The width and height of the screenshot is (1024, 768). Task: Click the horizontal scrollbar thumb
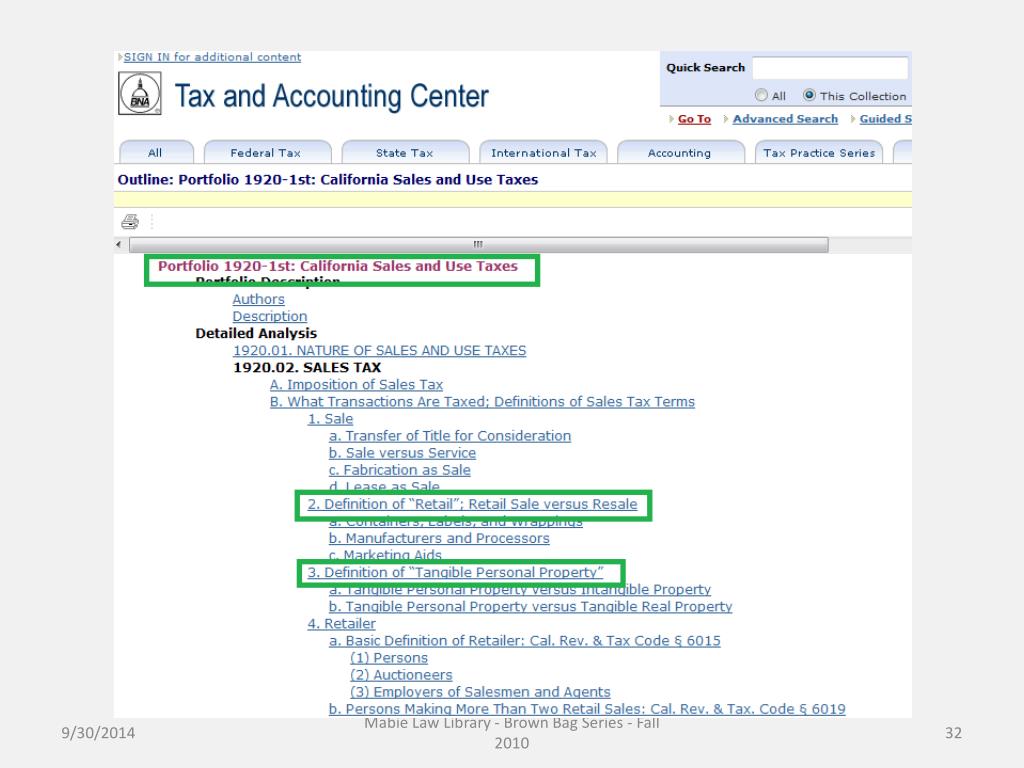479,245
